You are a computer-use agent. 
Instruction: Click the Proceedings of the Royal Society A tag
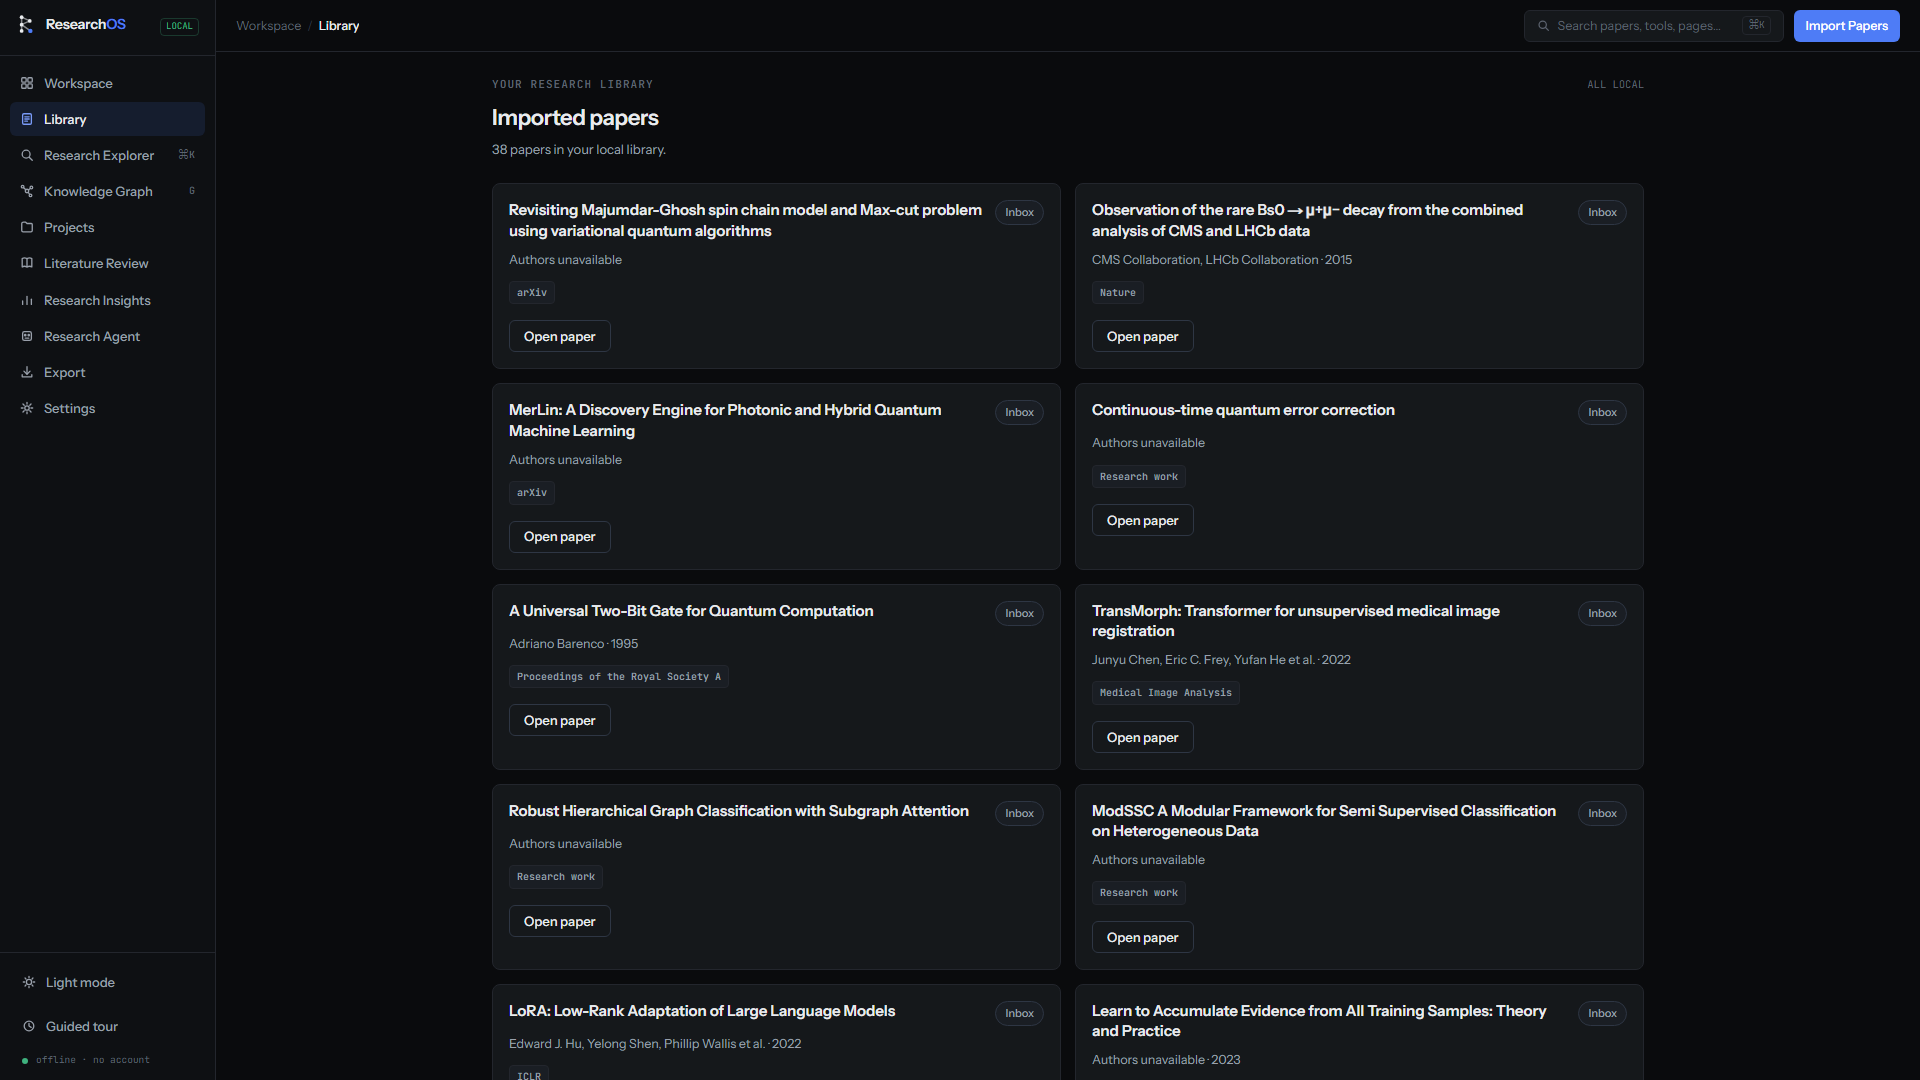coord(618,677)
